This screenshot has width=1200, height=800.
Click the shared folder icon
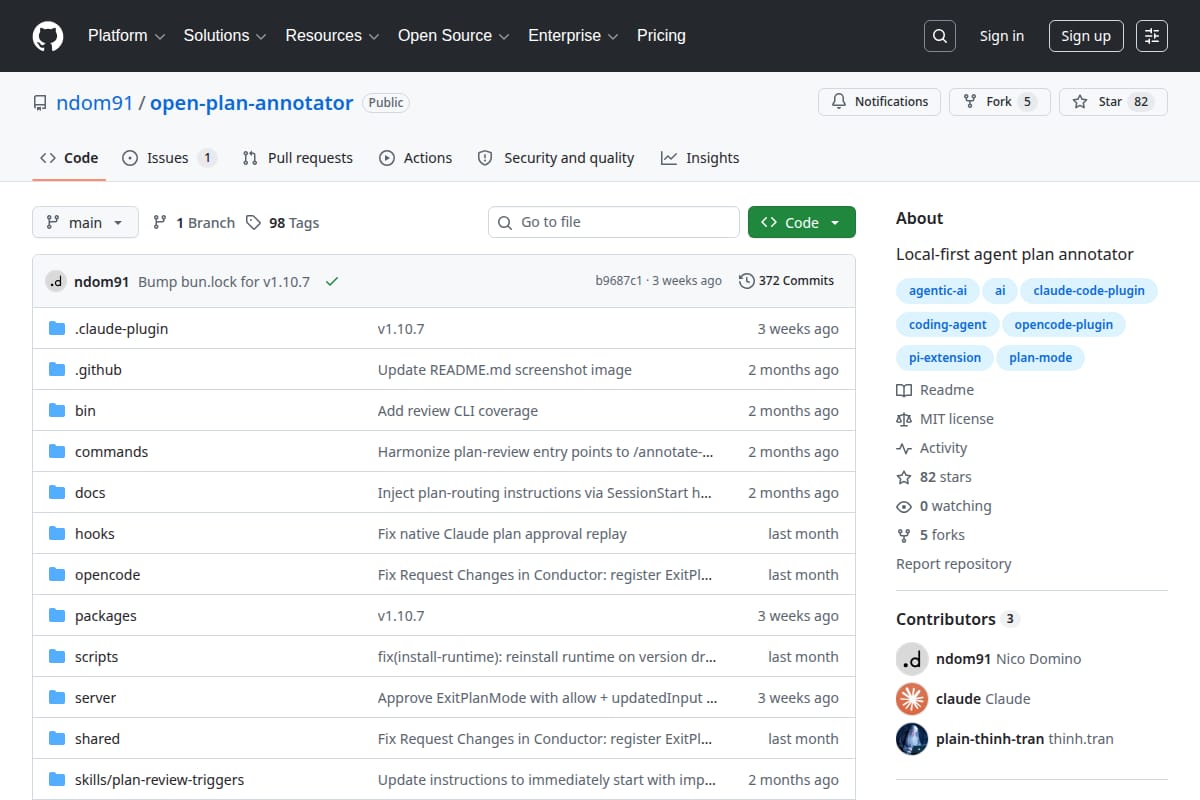(57, 739)
